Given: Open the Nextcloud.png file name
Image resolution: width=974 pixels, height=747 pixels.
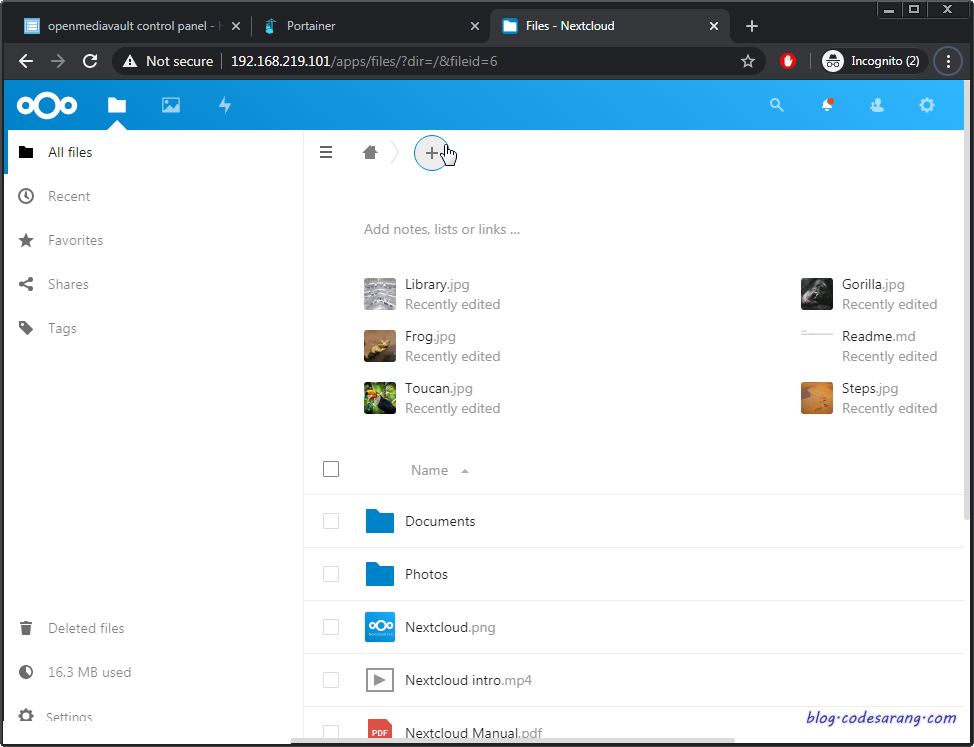Looking at the screenshot, I should point(450,627).
